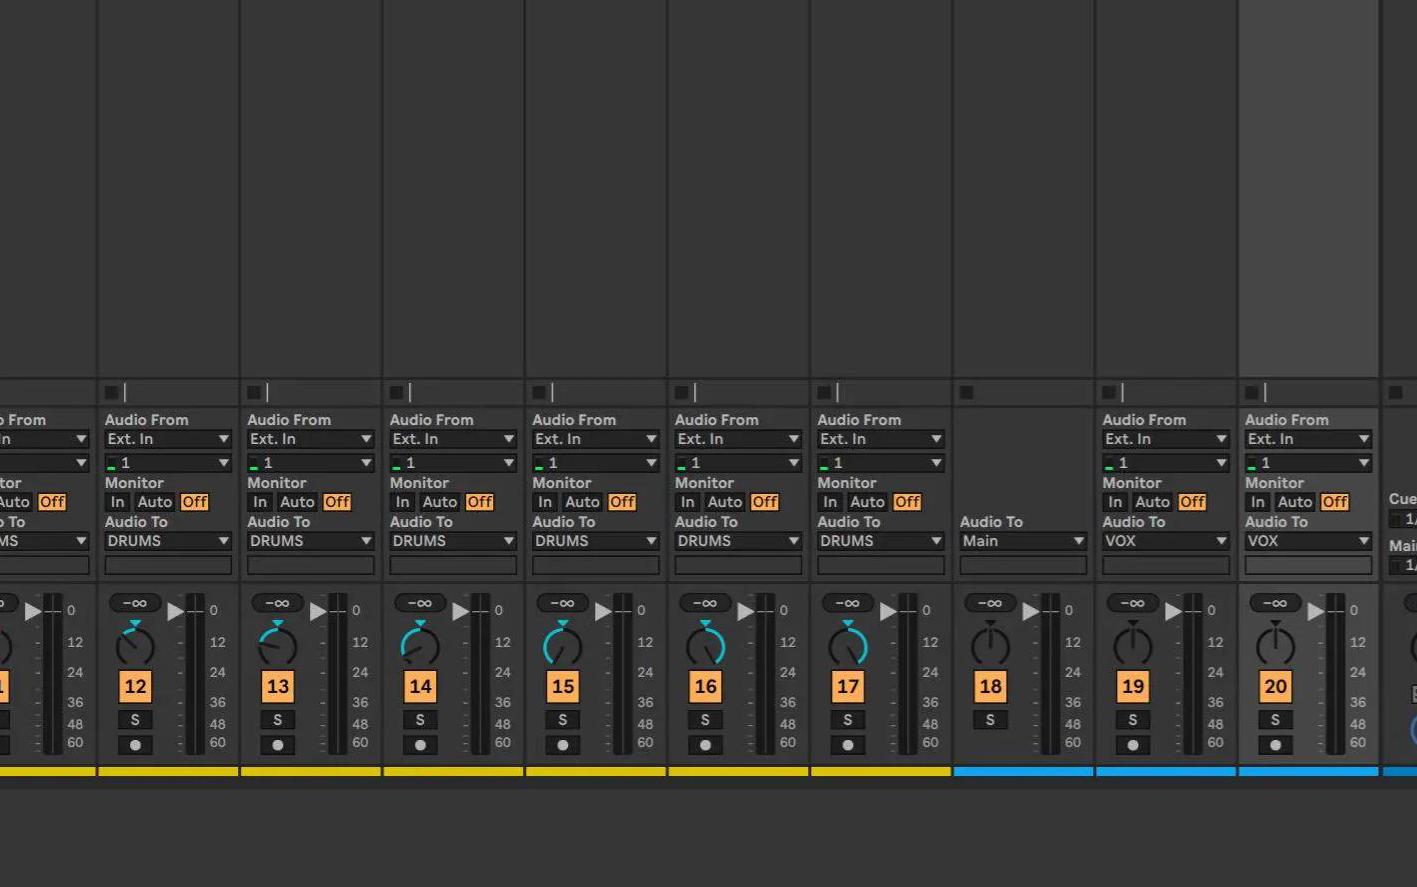Click pan knob on track 15

pos(563,645)
